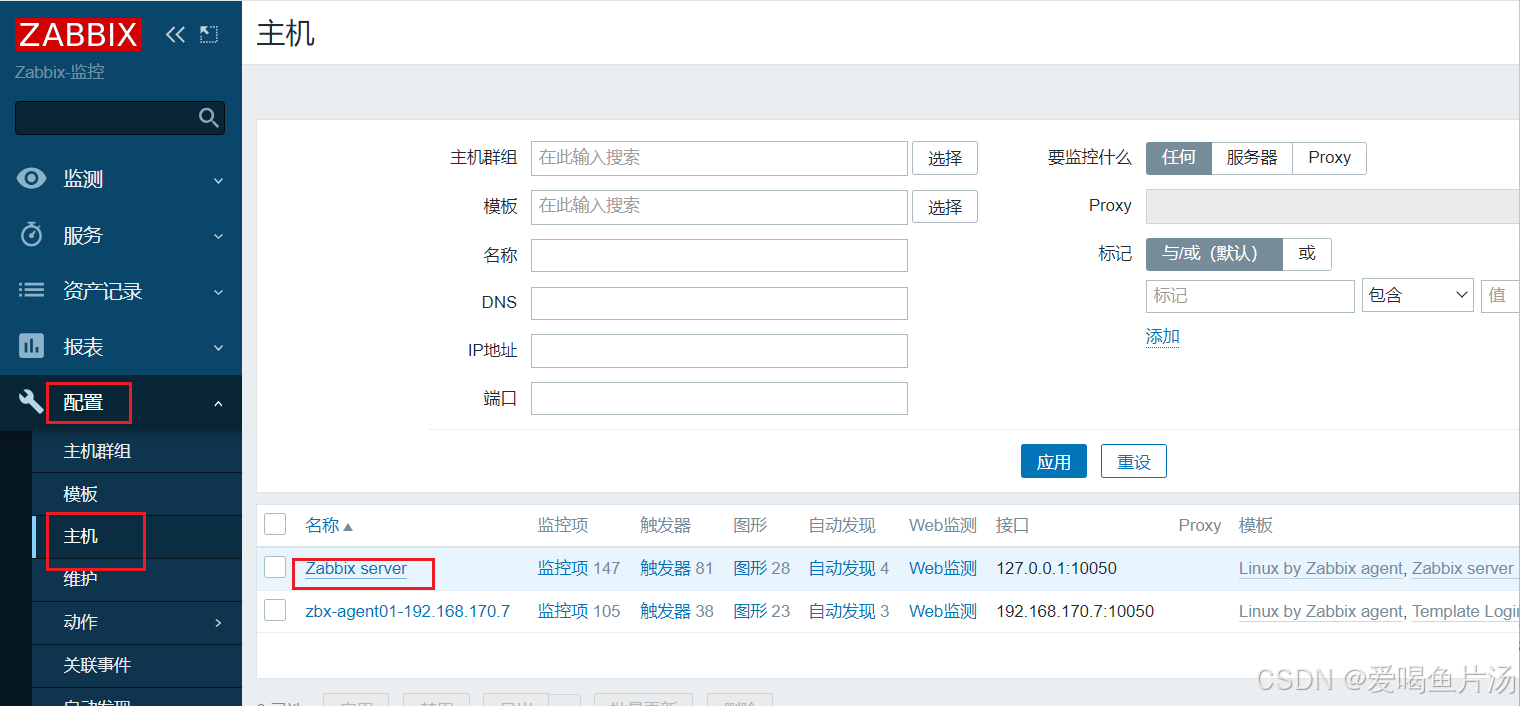Focus the IP地址 filter field

pos(719,351)
